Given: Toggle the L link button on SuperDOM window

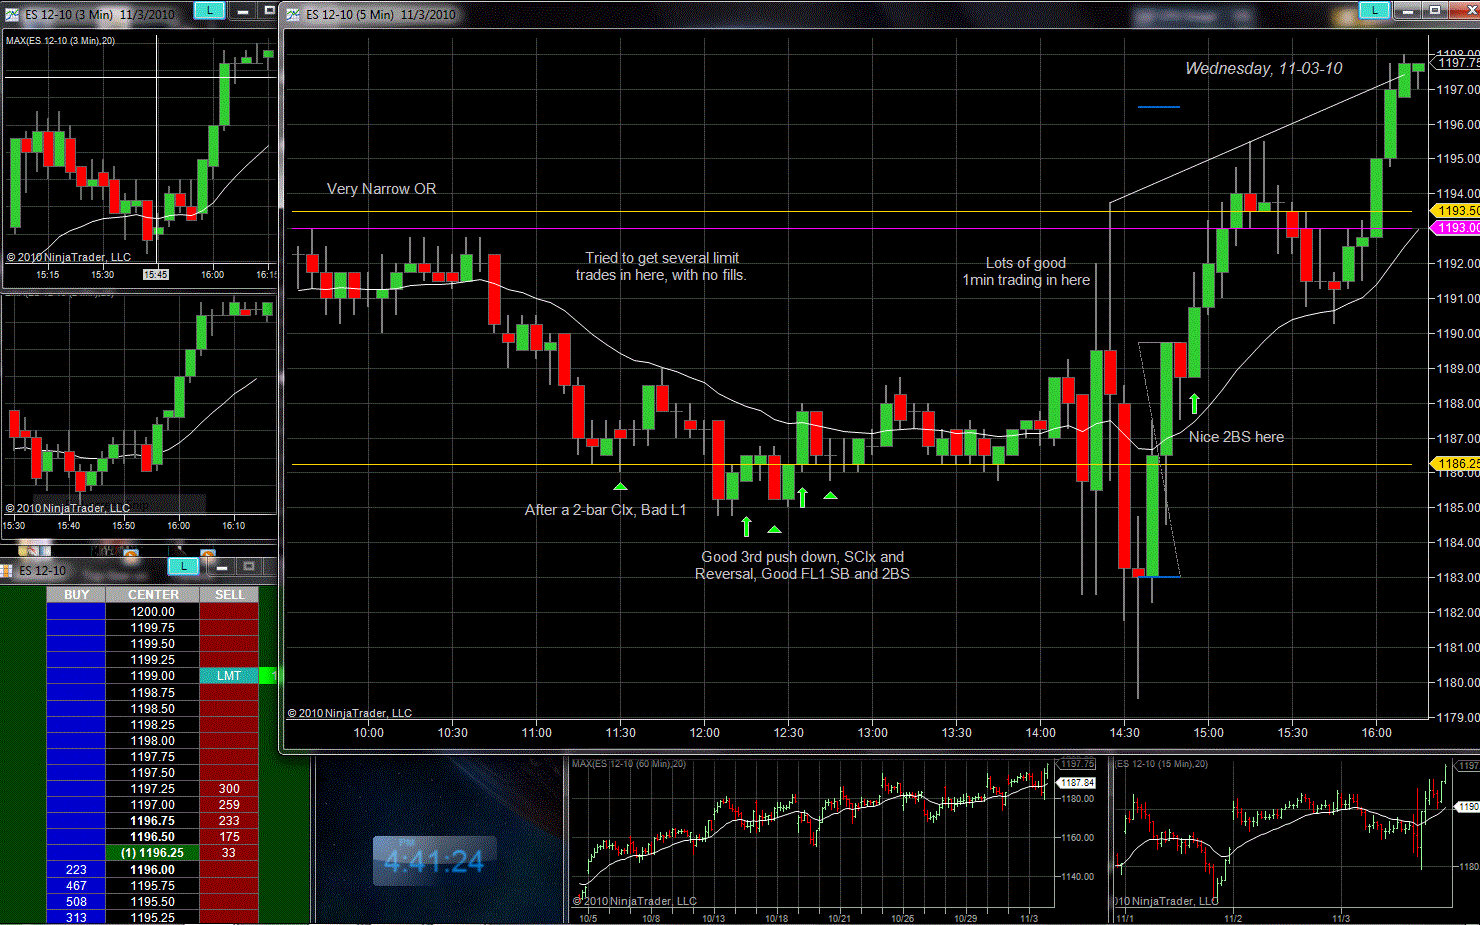Looking at the screenshot, I should click(183, 567).
